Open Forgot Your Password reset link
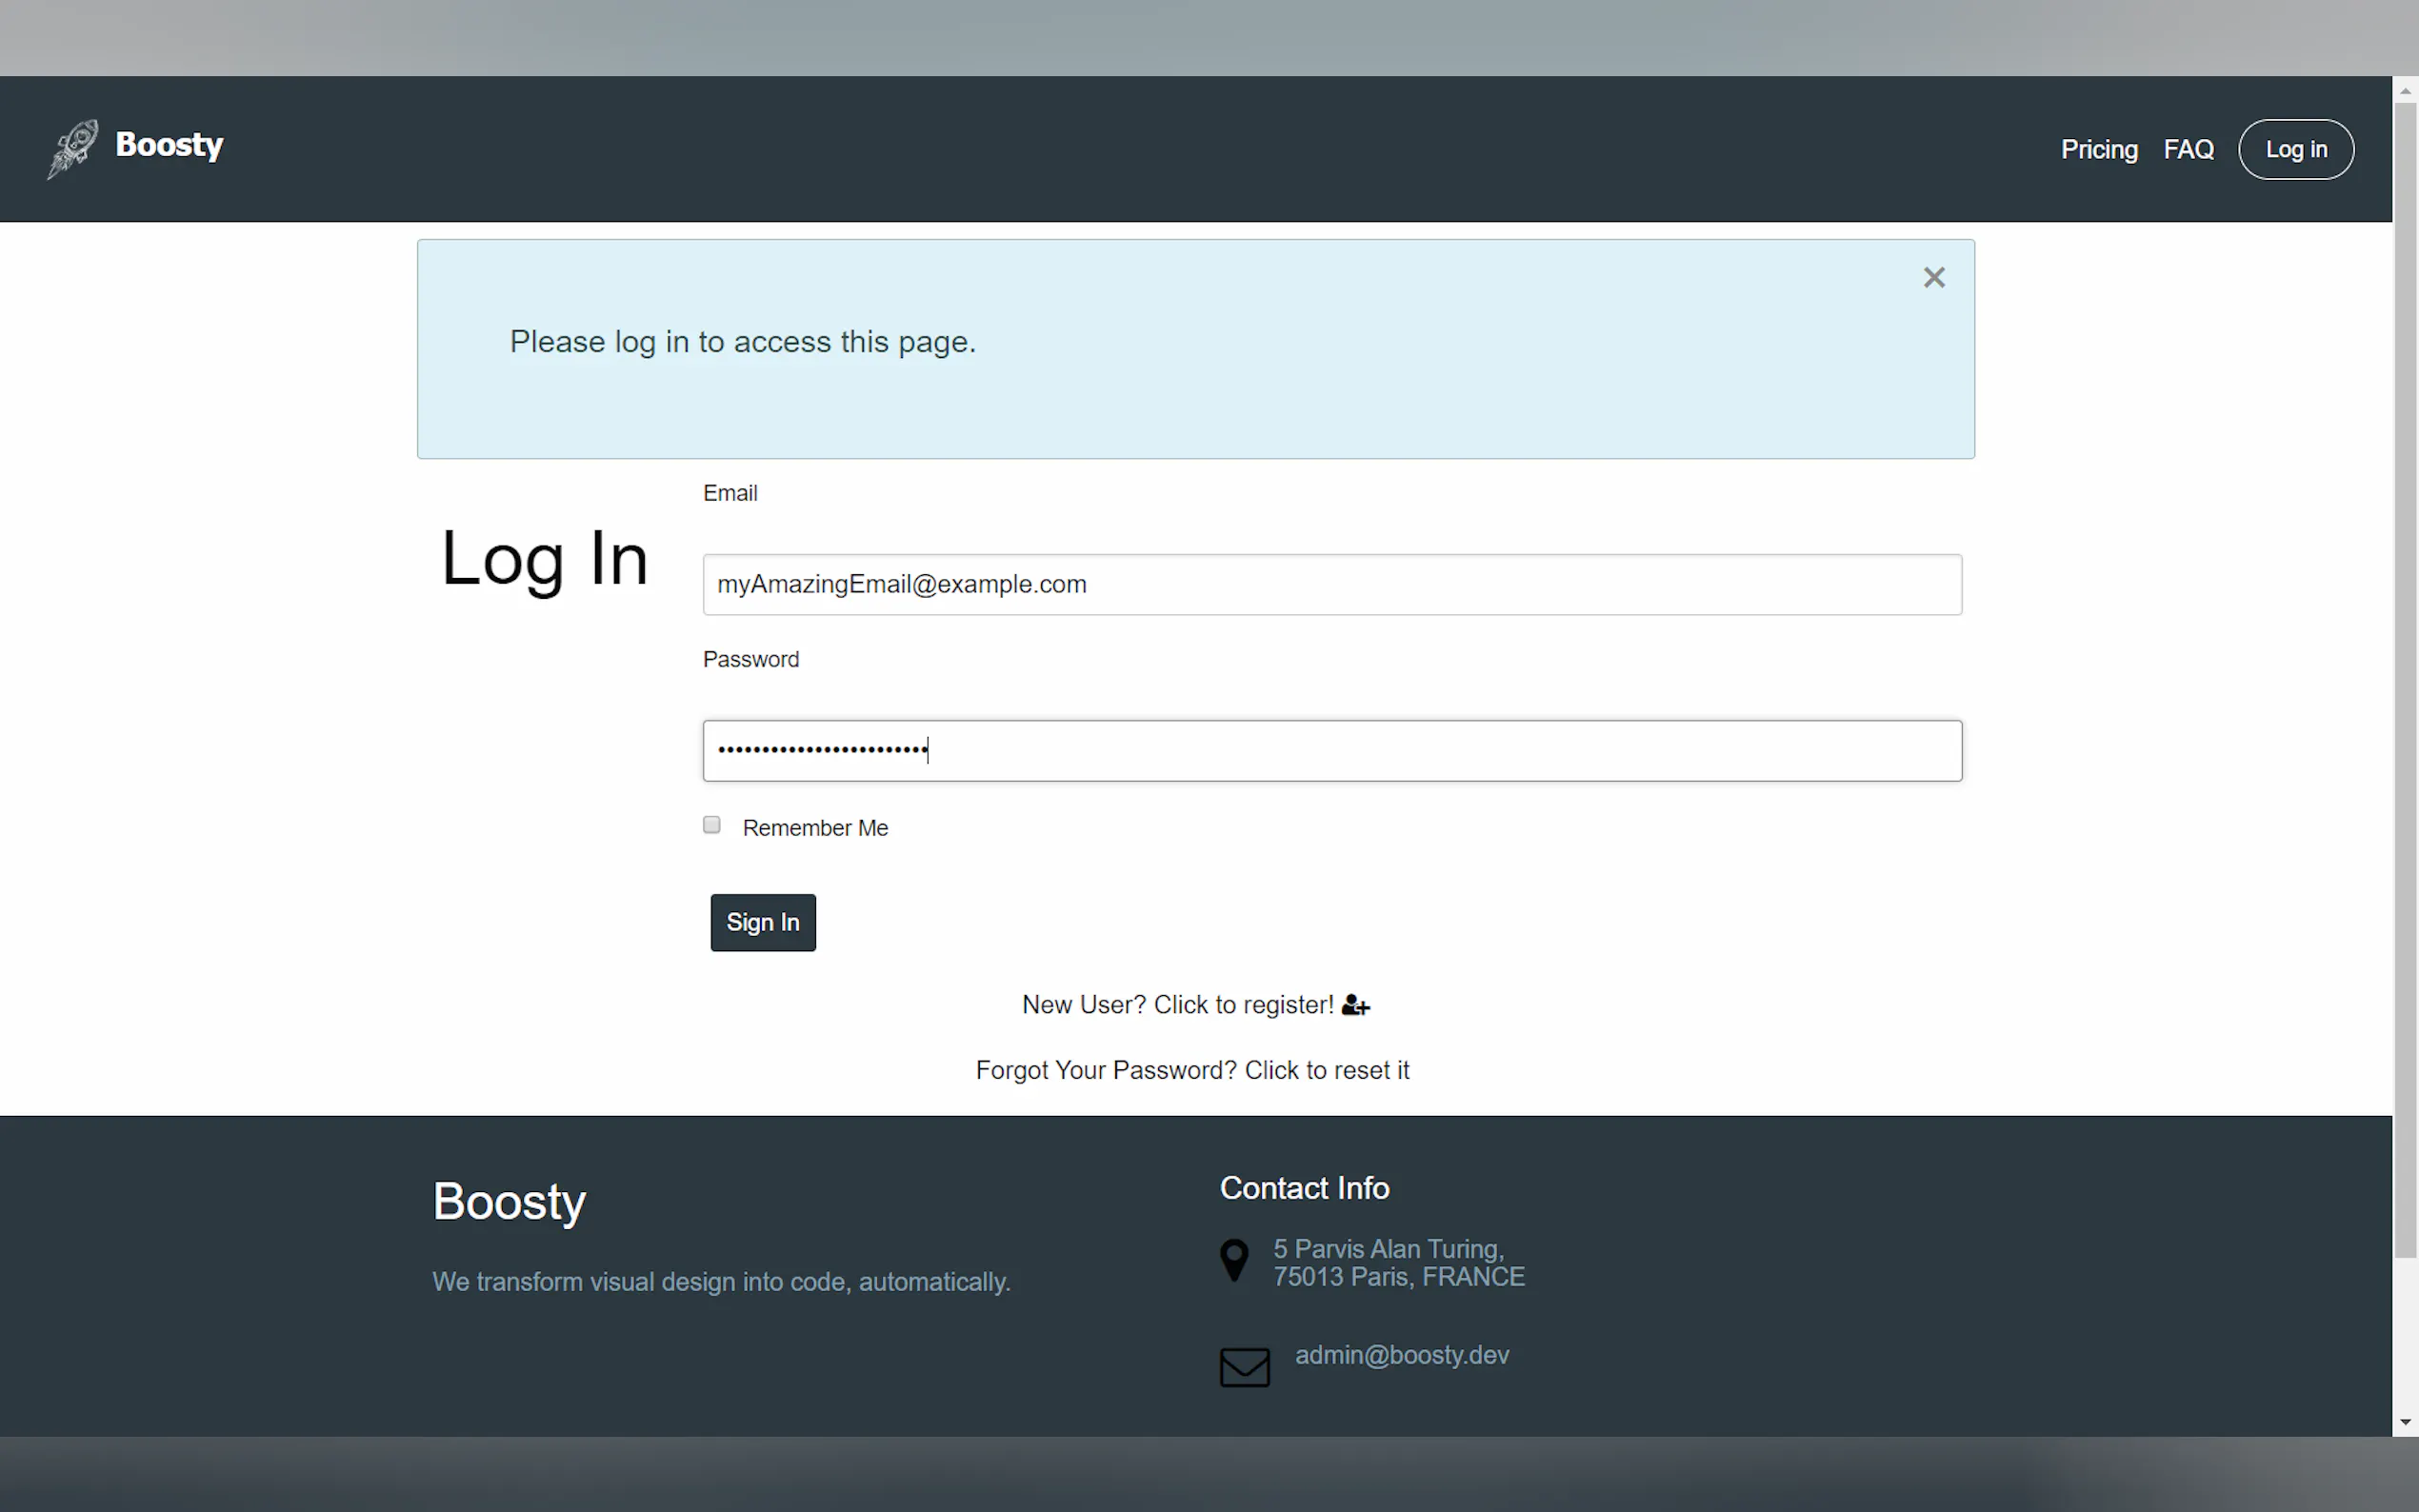This screenshot has height=1512, width=2419. pyautogui.click(x=1192, y=1070)
